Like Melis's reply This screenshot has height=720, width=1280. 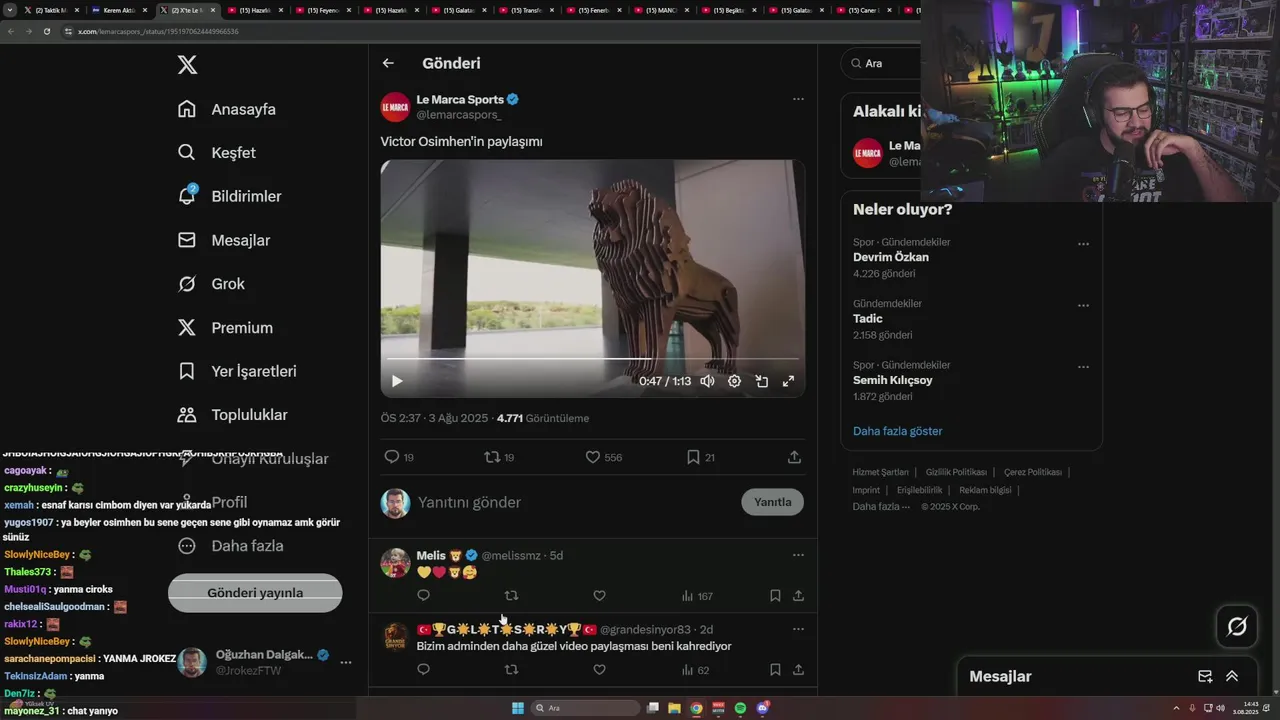pyautogui.click(x=599, y=596)
